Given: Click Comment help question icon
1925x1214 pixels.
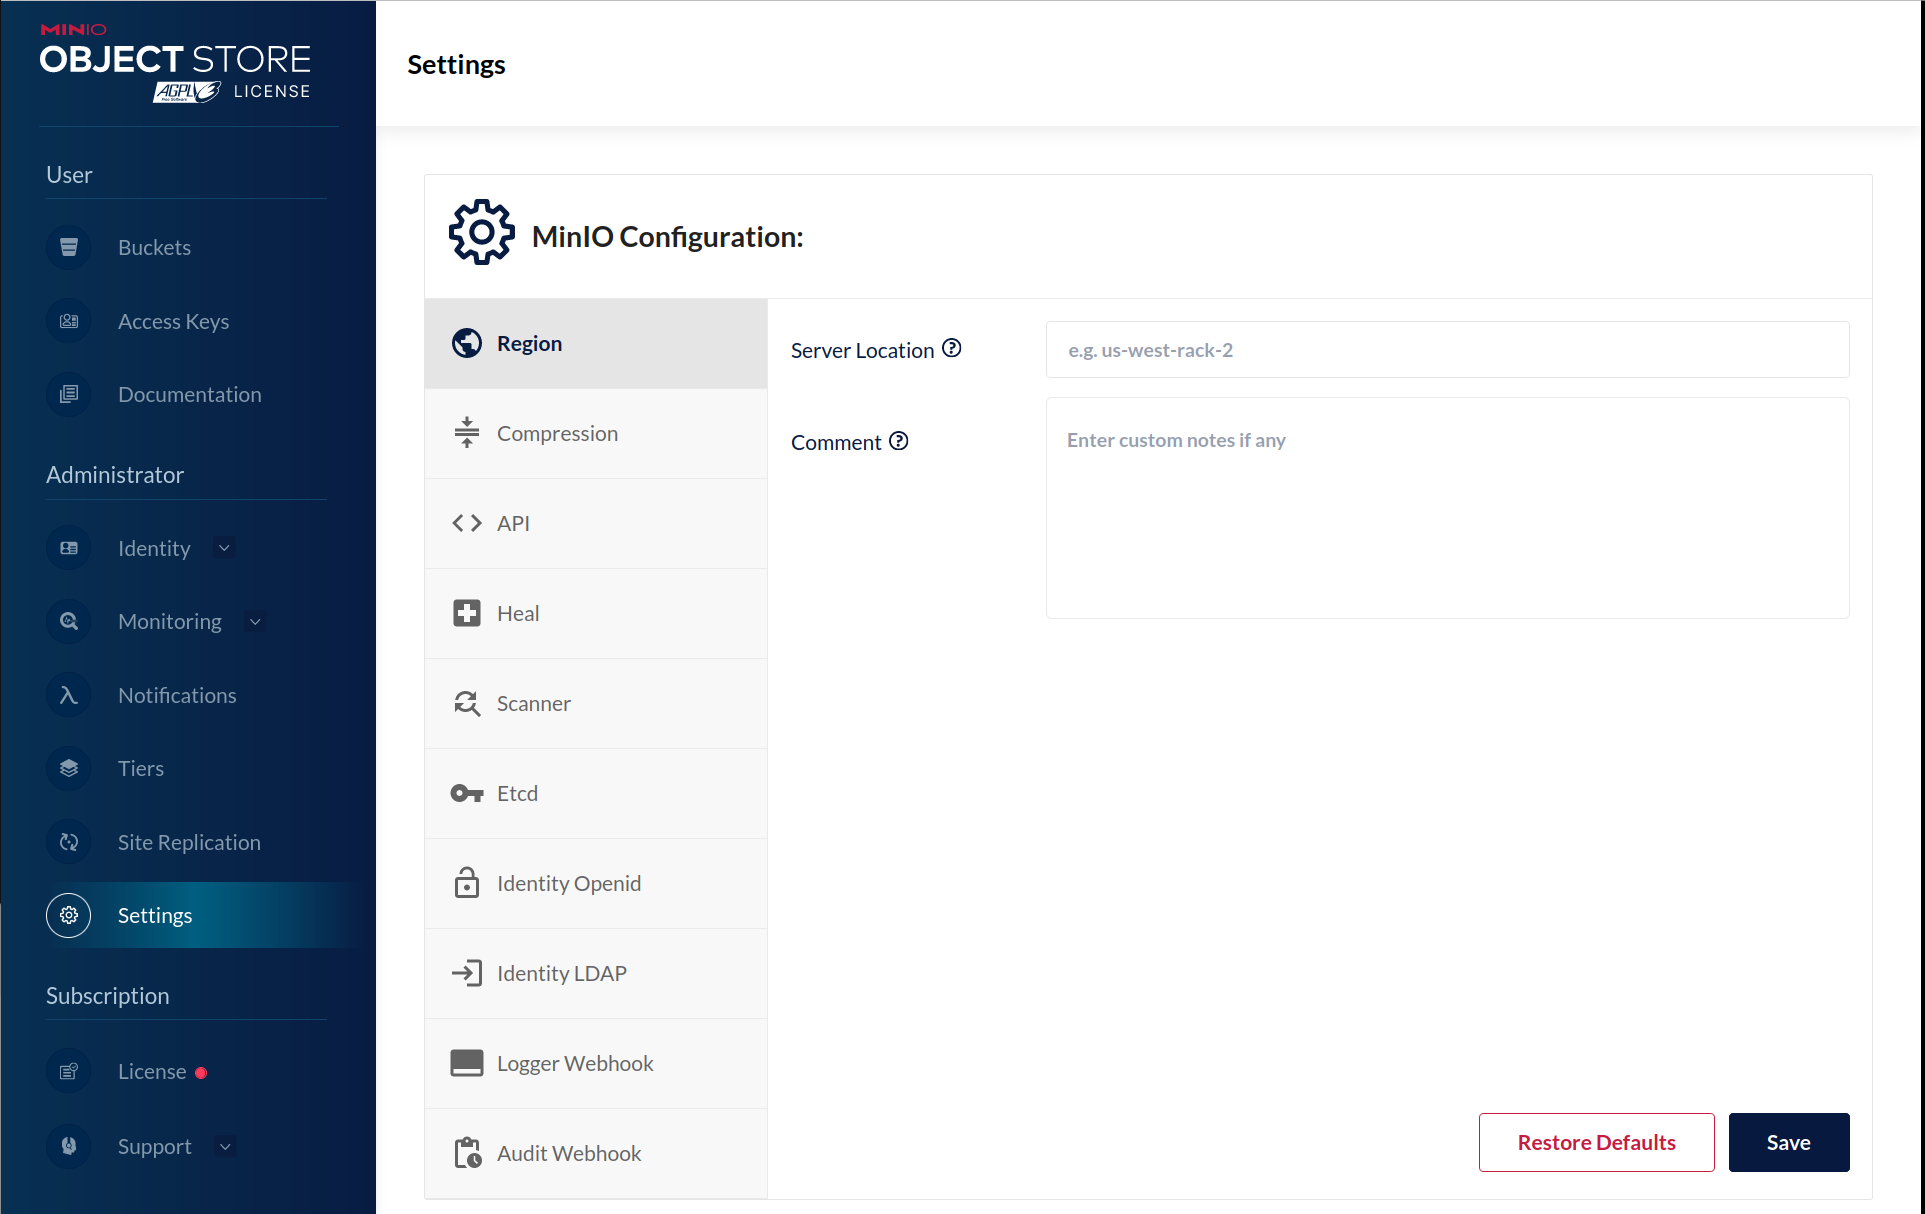Looking at the screenshot, I should coord(899,441).
